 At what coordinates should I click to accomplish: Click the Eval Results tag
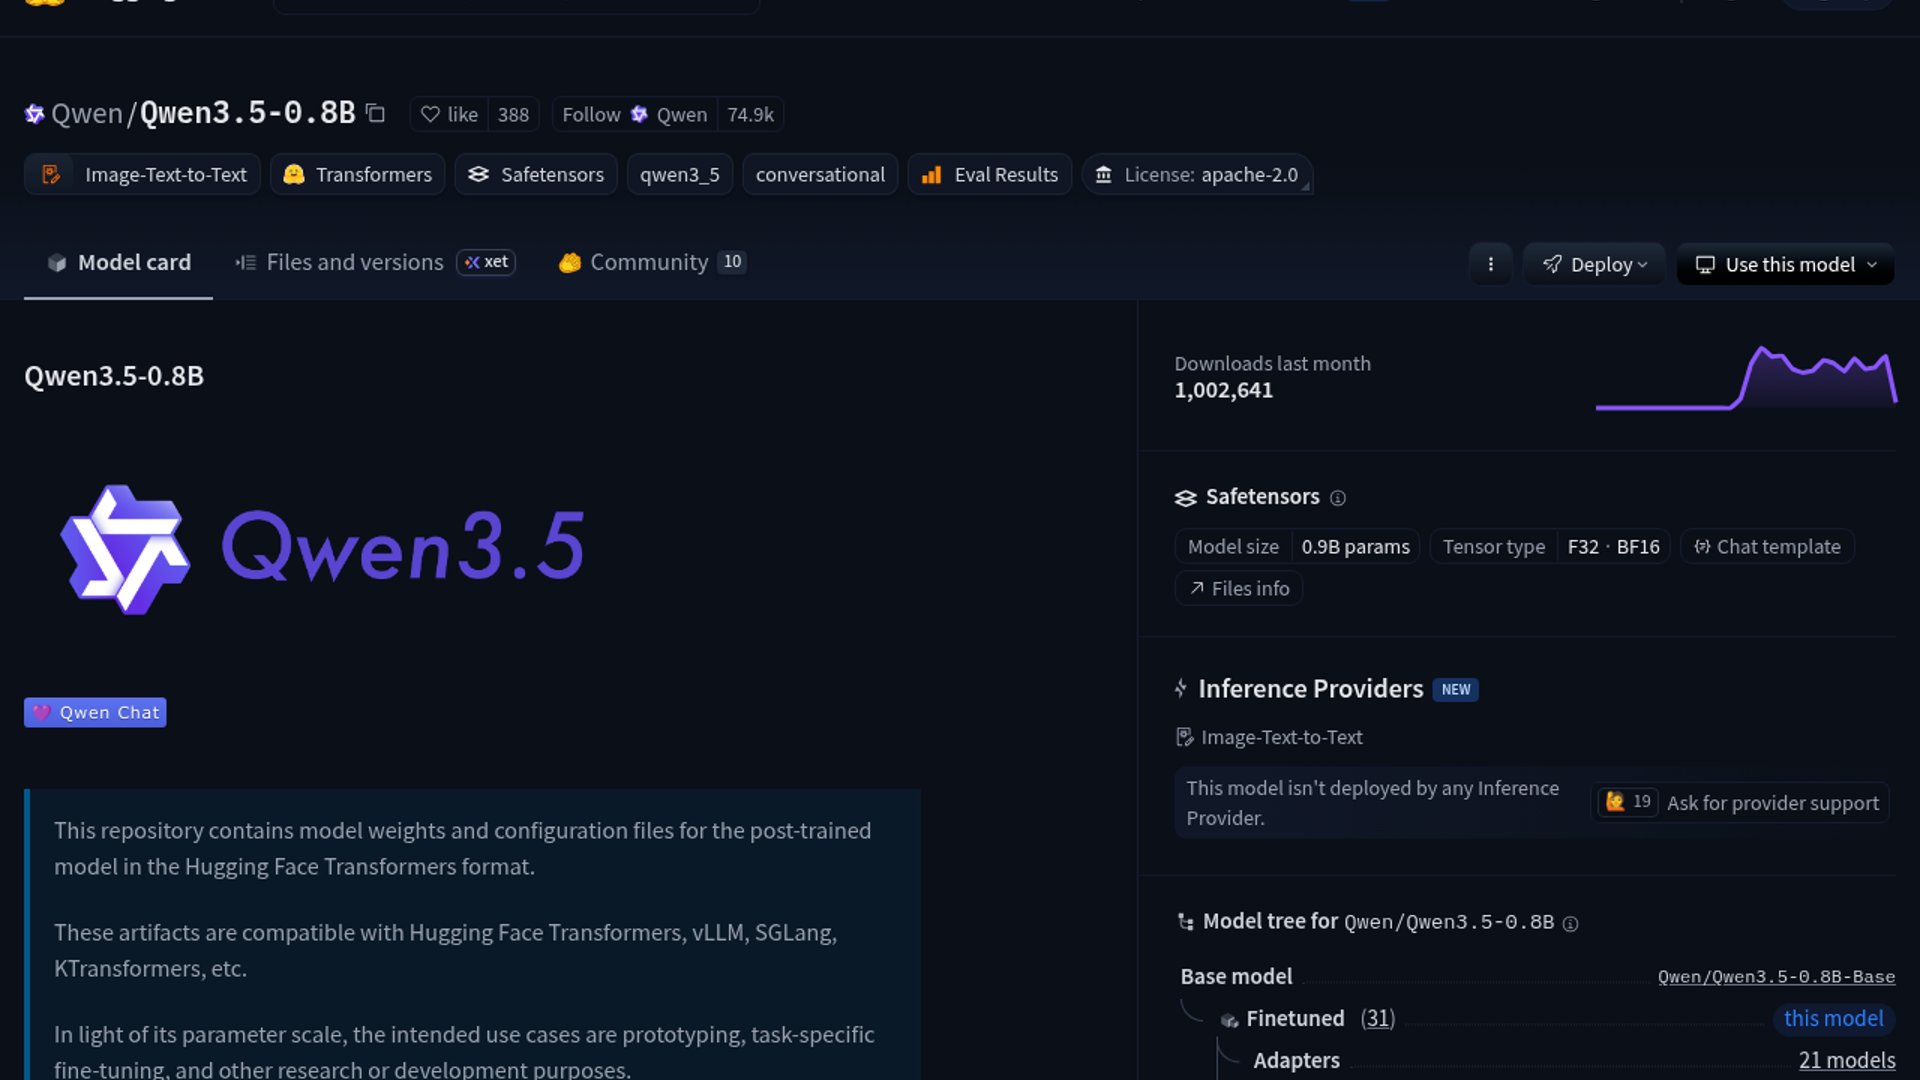click(x=990, y=175)
